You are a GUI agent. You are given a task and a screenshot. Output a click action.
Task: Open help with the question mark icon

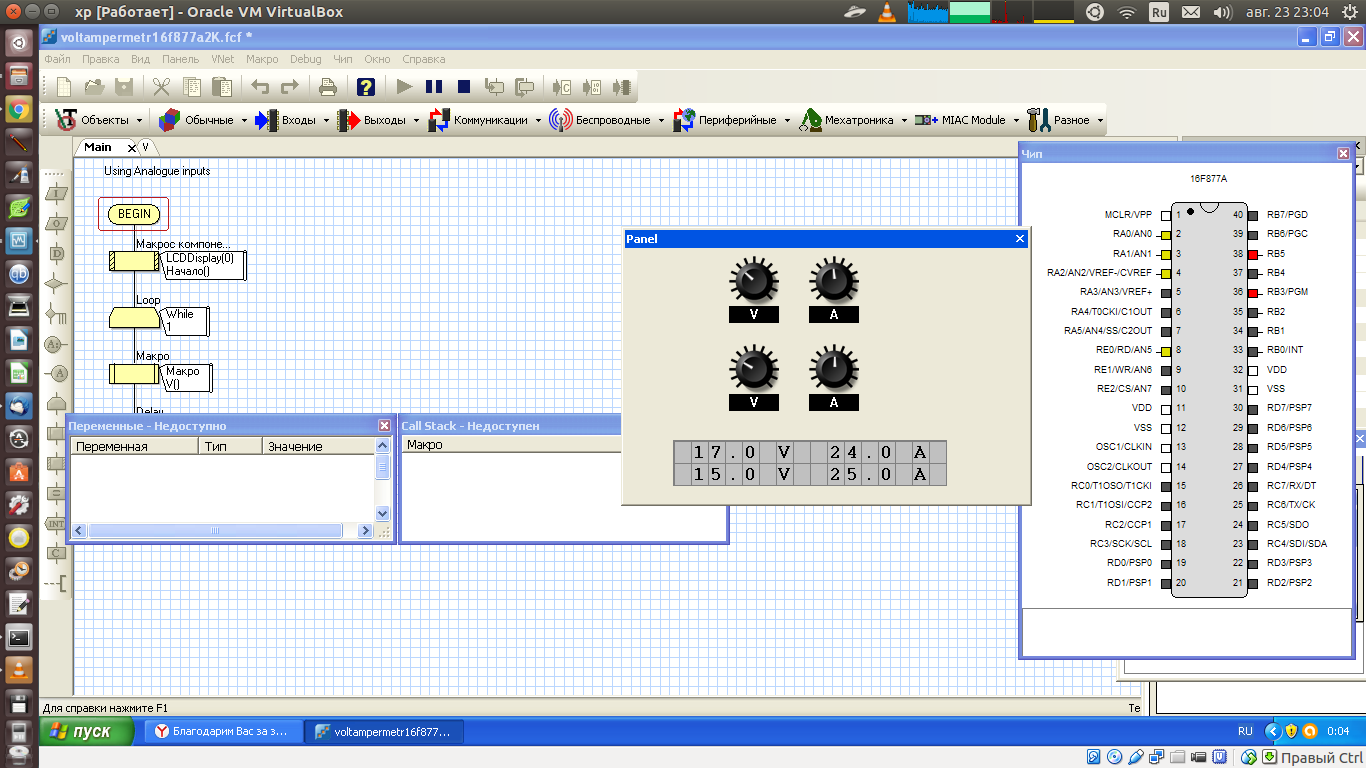tap(366, 87)
